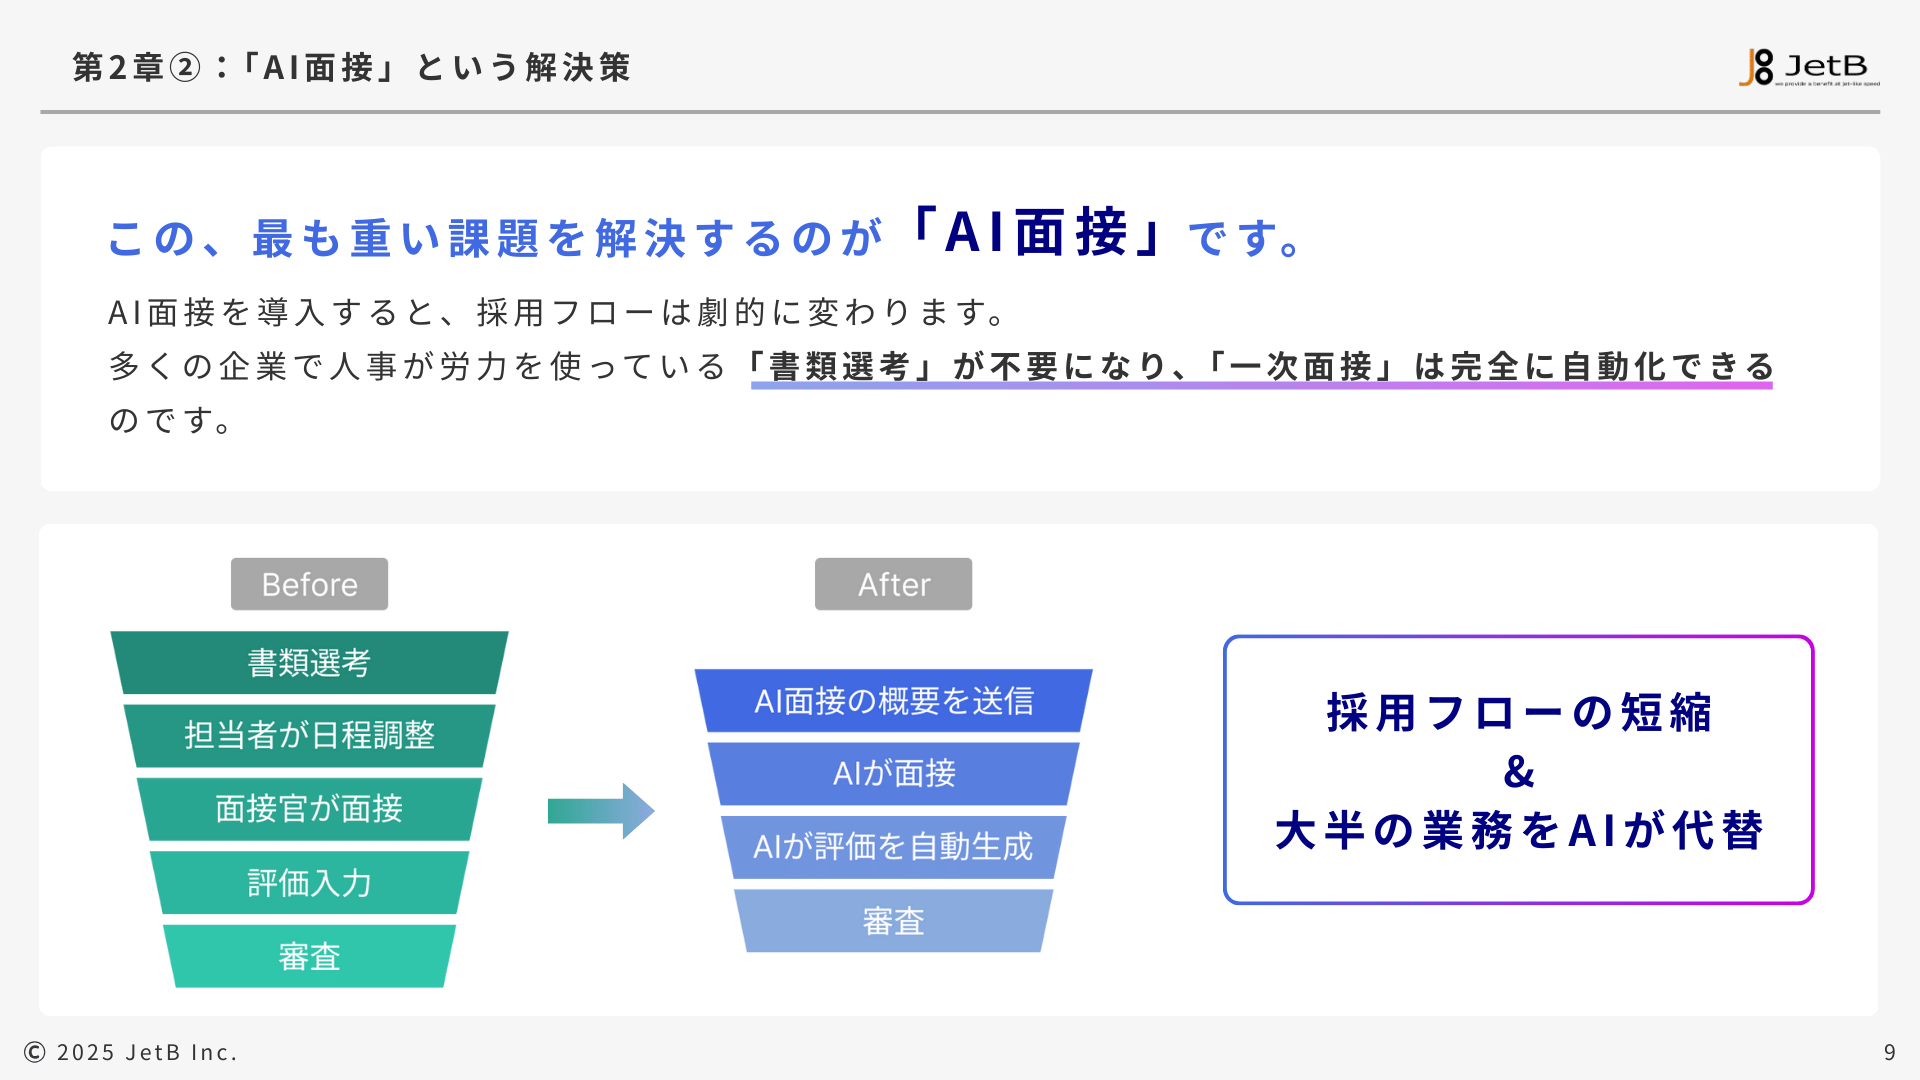1920x1080 pixels.
Task: Click the 大半の業務をAIが代替 text
Action: [x=1518, y=831]
